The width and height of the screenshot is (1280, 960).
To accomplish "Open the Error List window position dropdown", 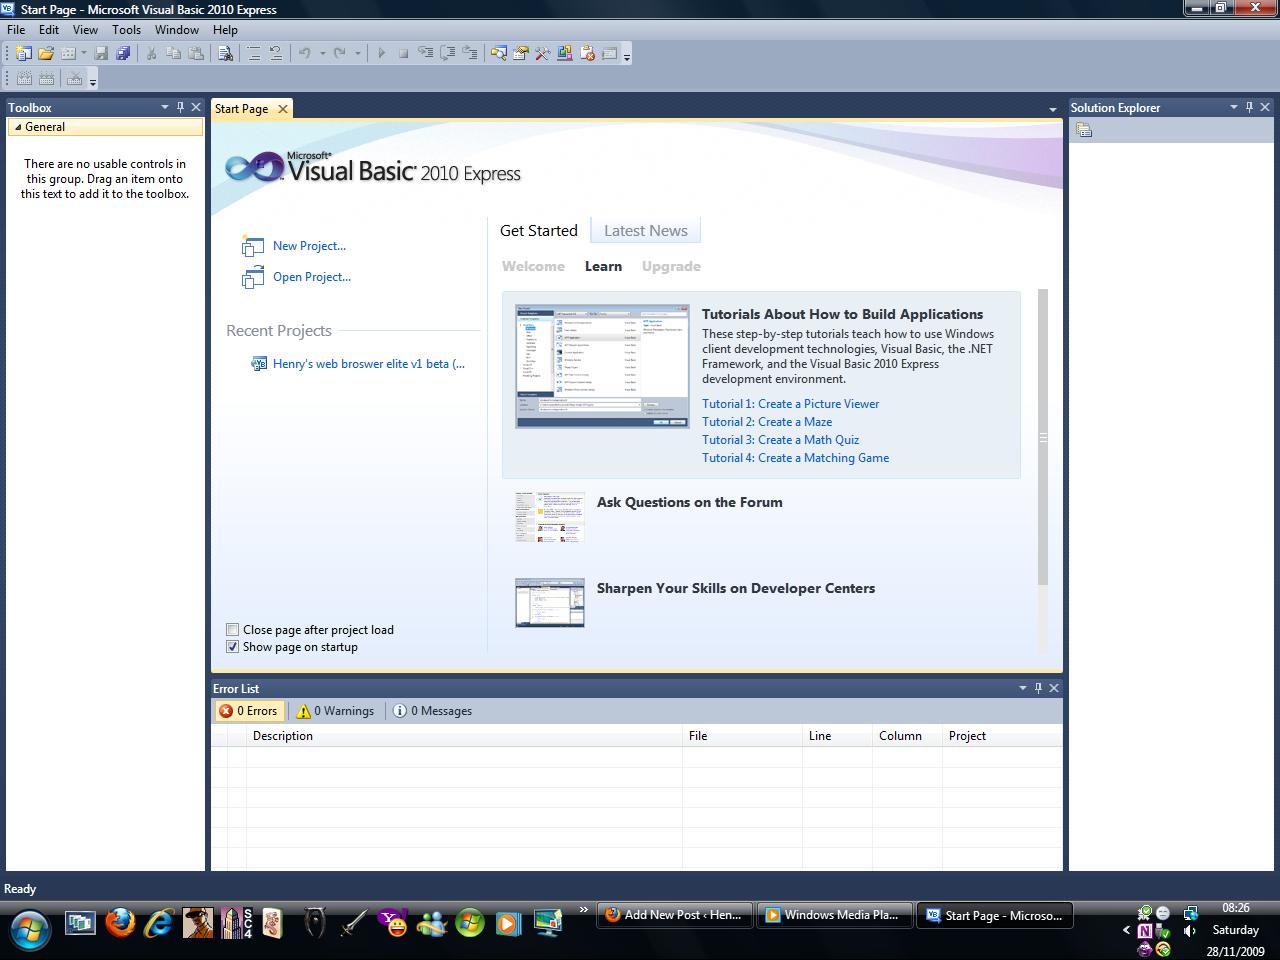I will tap(1023, 688).
